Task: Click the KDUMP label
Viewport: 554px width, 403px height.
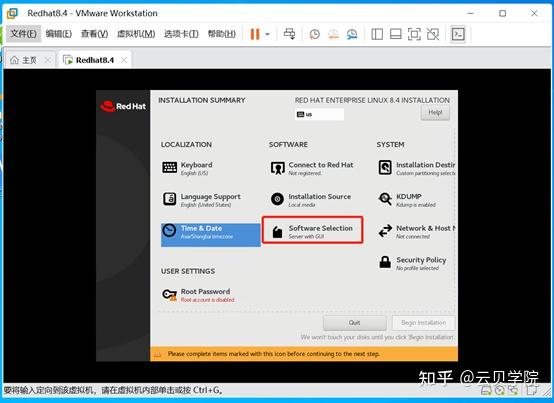Action: point(409,196)
